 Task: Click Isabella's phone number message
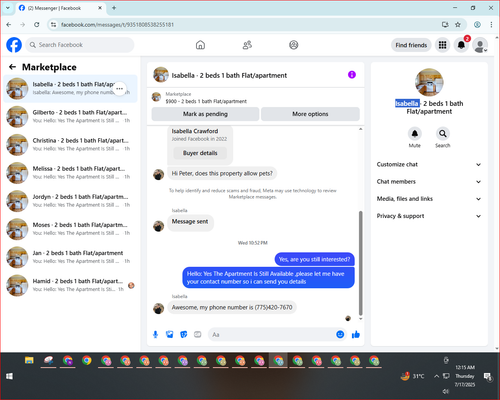point(232,307)
